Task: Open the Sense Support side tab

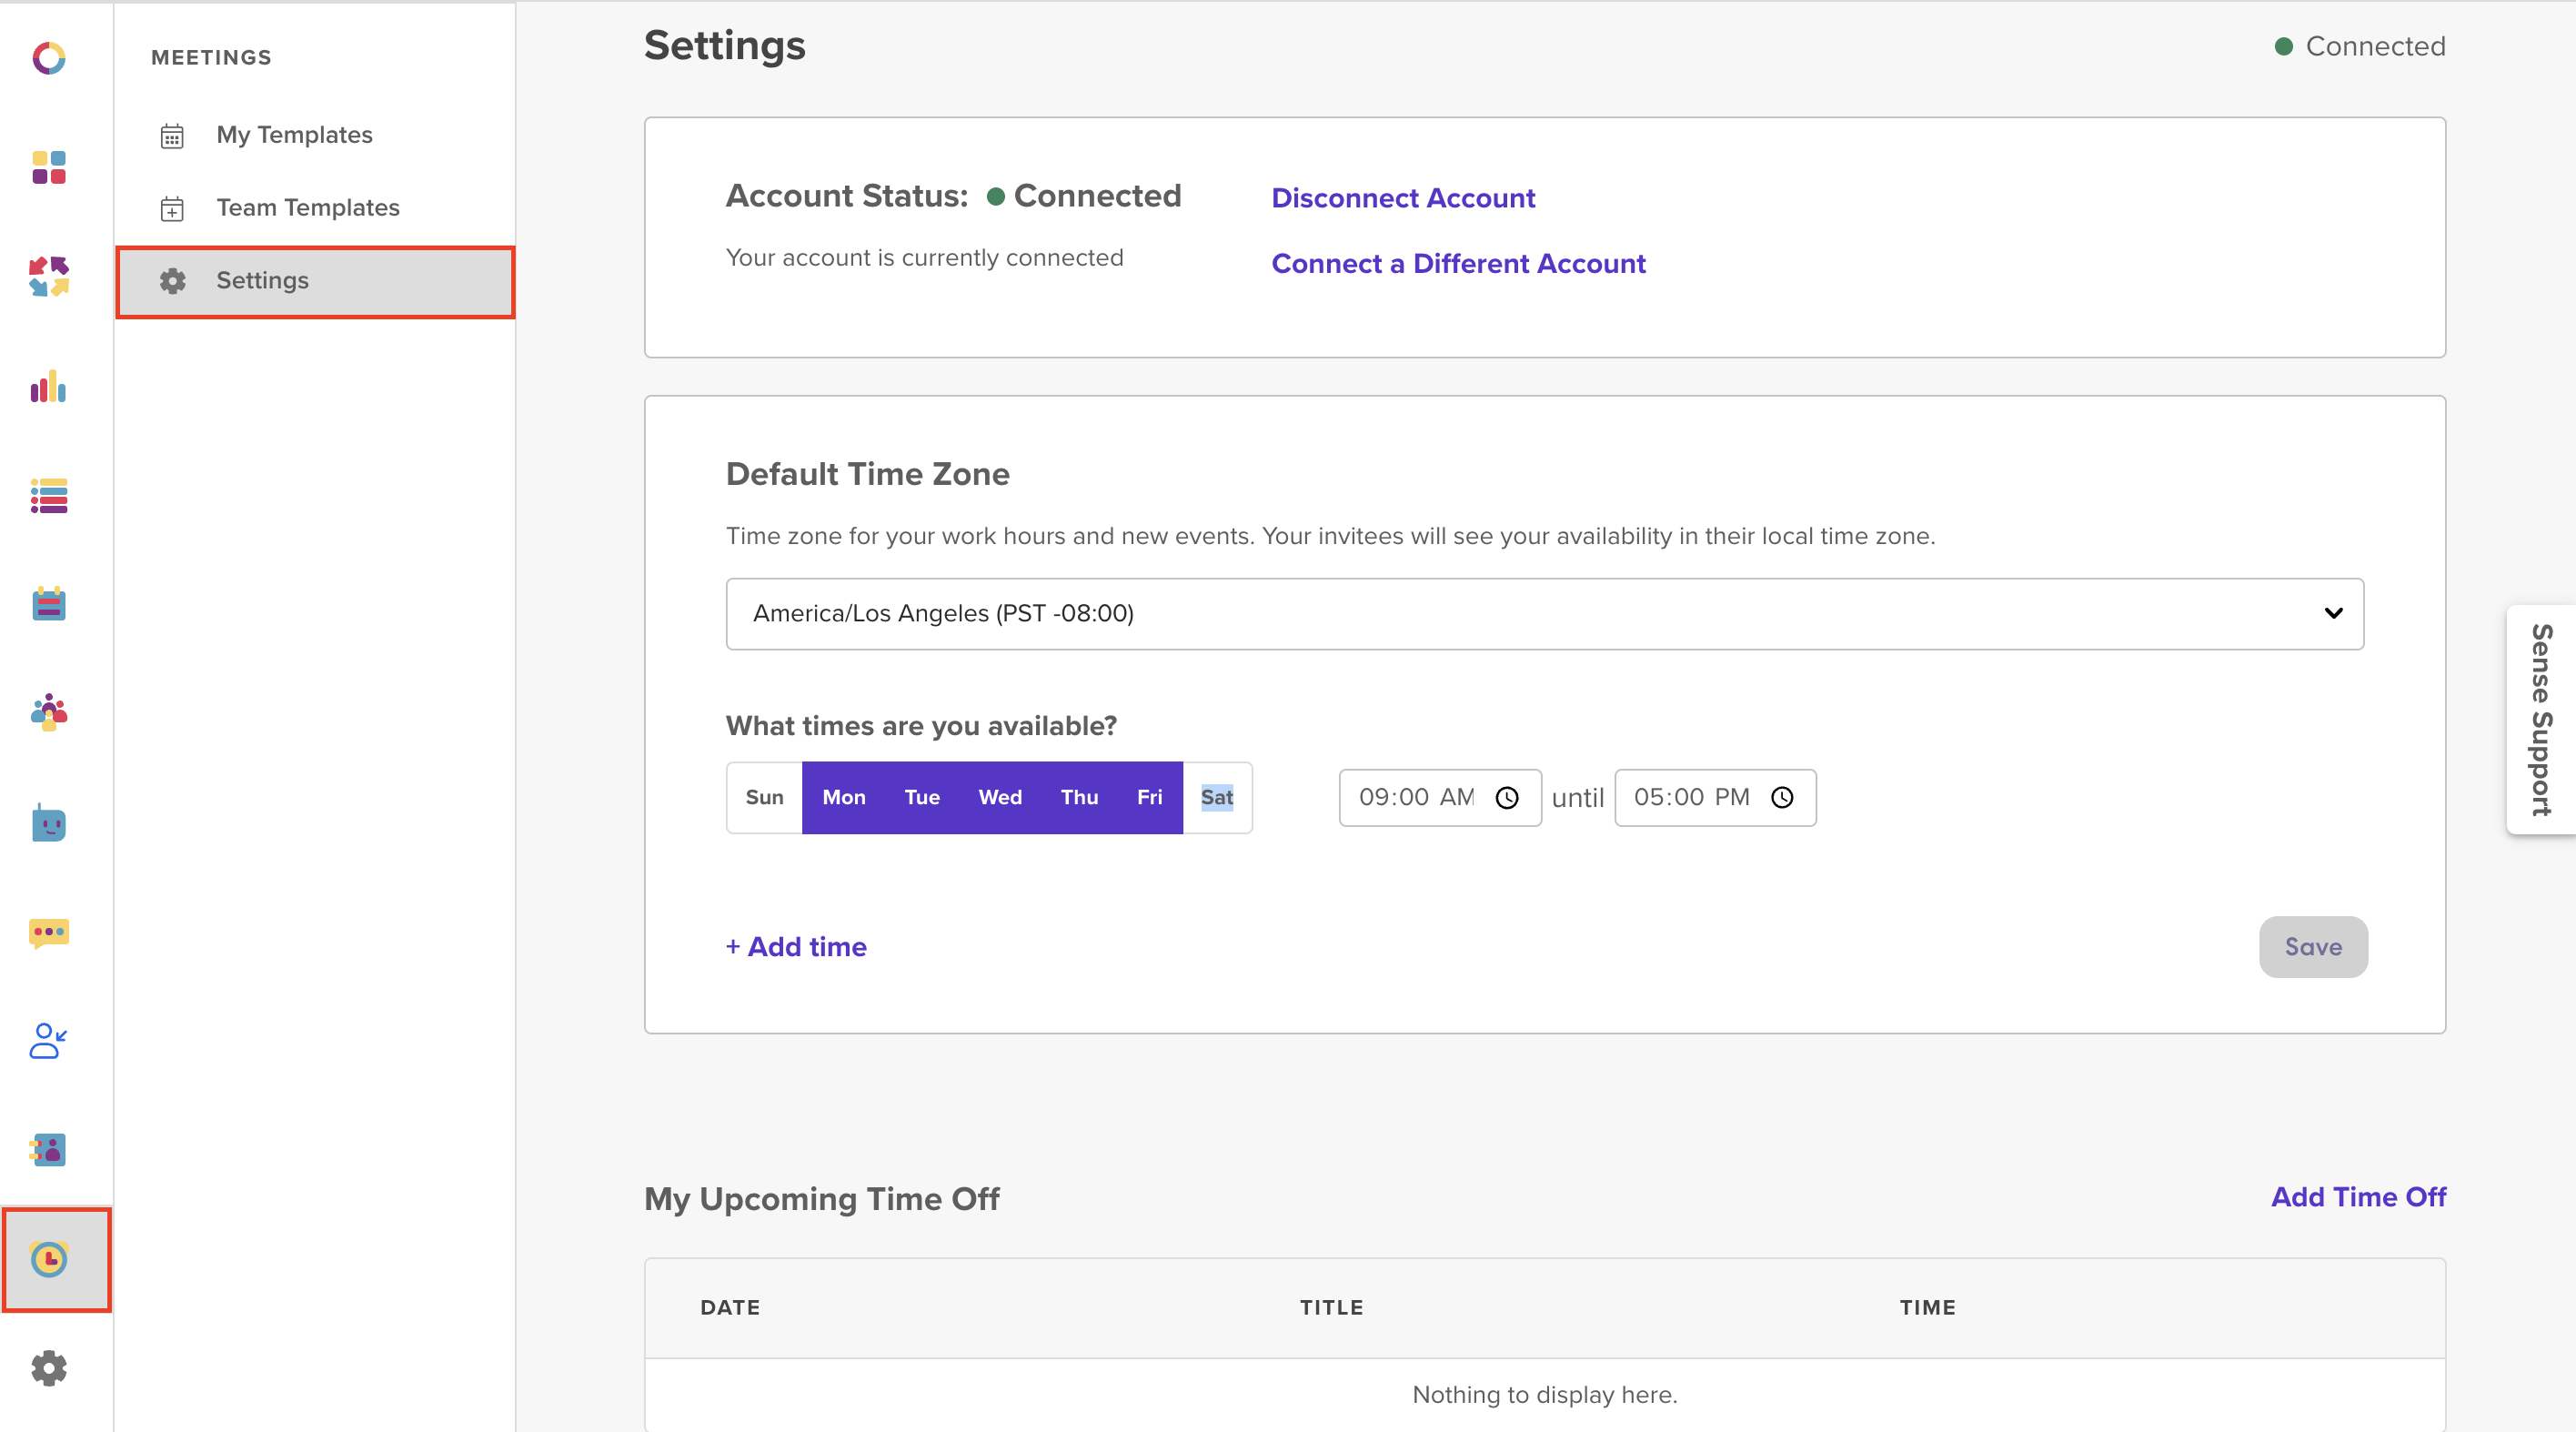Action: (x=2540, y=719)
